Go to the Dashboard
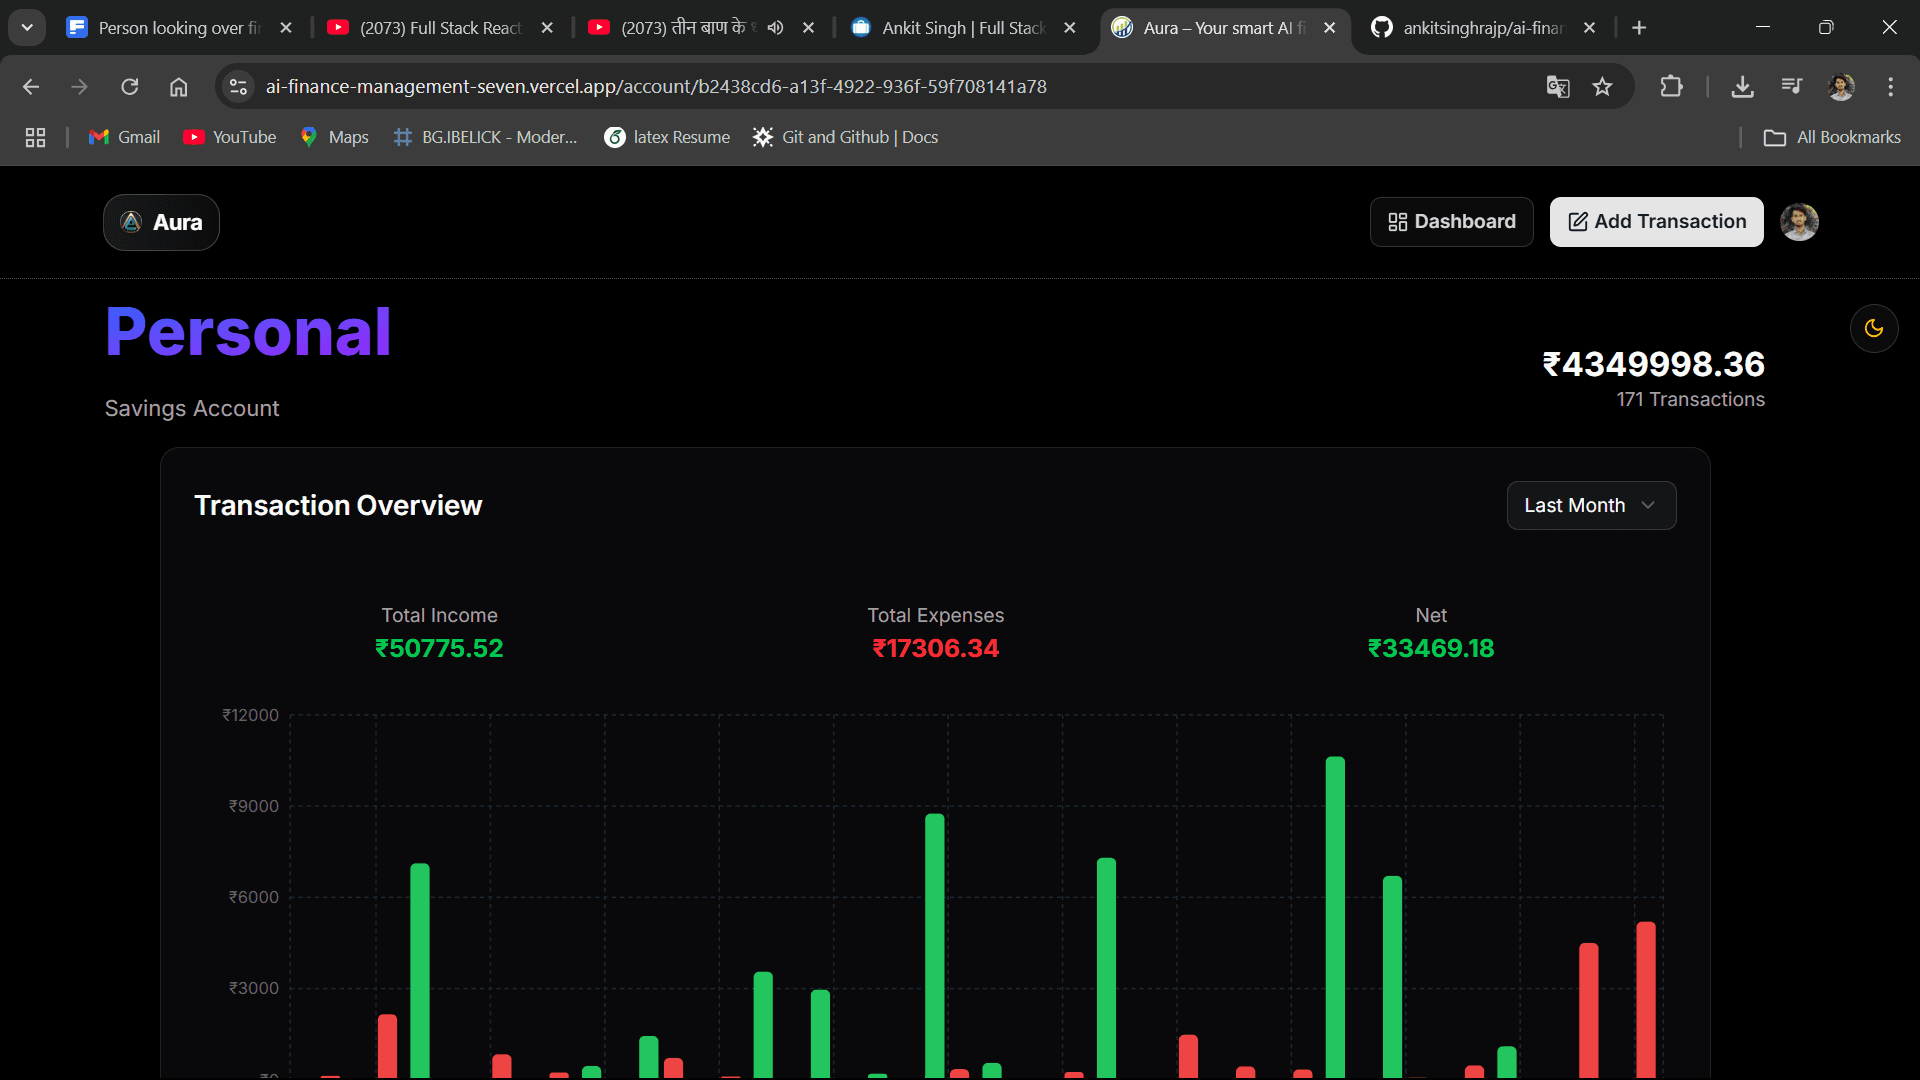Image resolution: width=1920 pixels, height=1080 pixels. [1451, 222]
